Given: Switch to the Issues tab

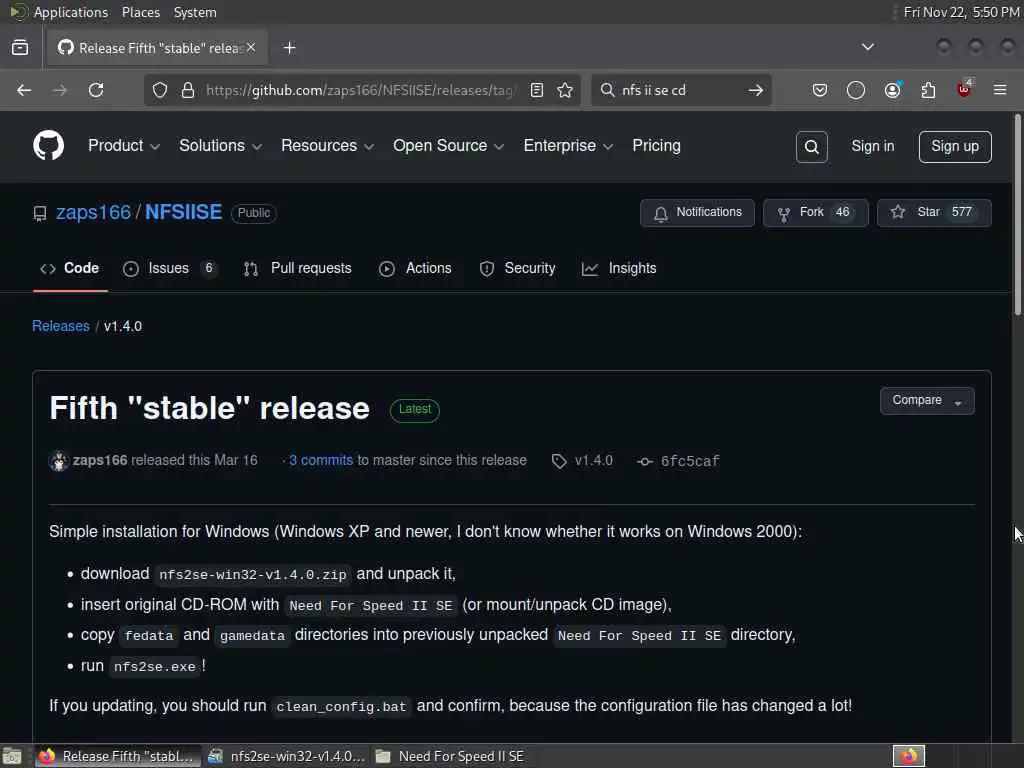Looking at the screenshot, I should pyautogui.click(x=170, y=268).
